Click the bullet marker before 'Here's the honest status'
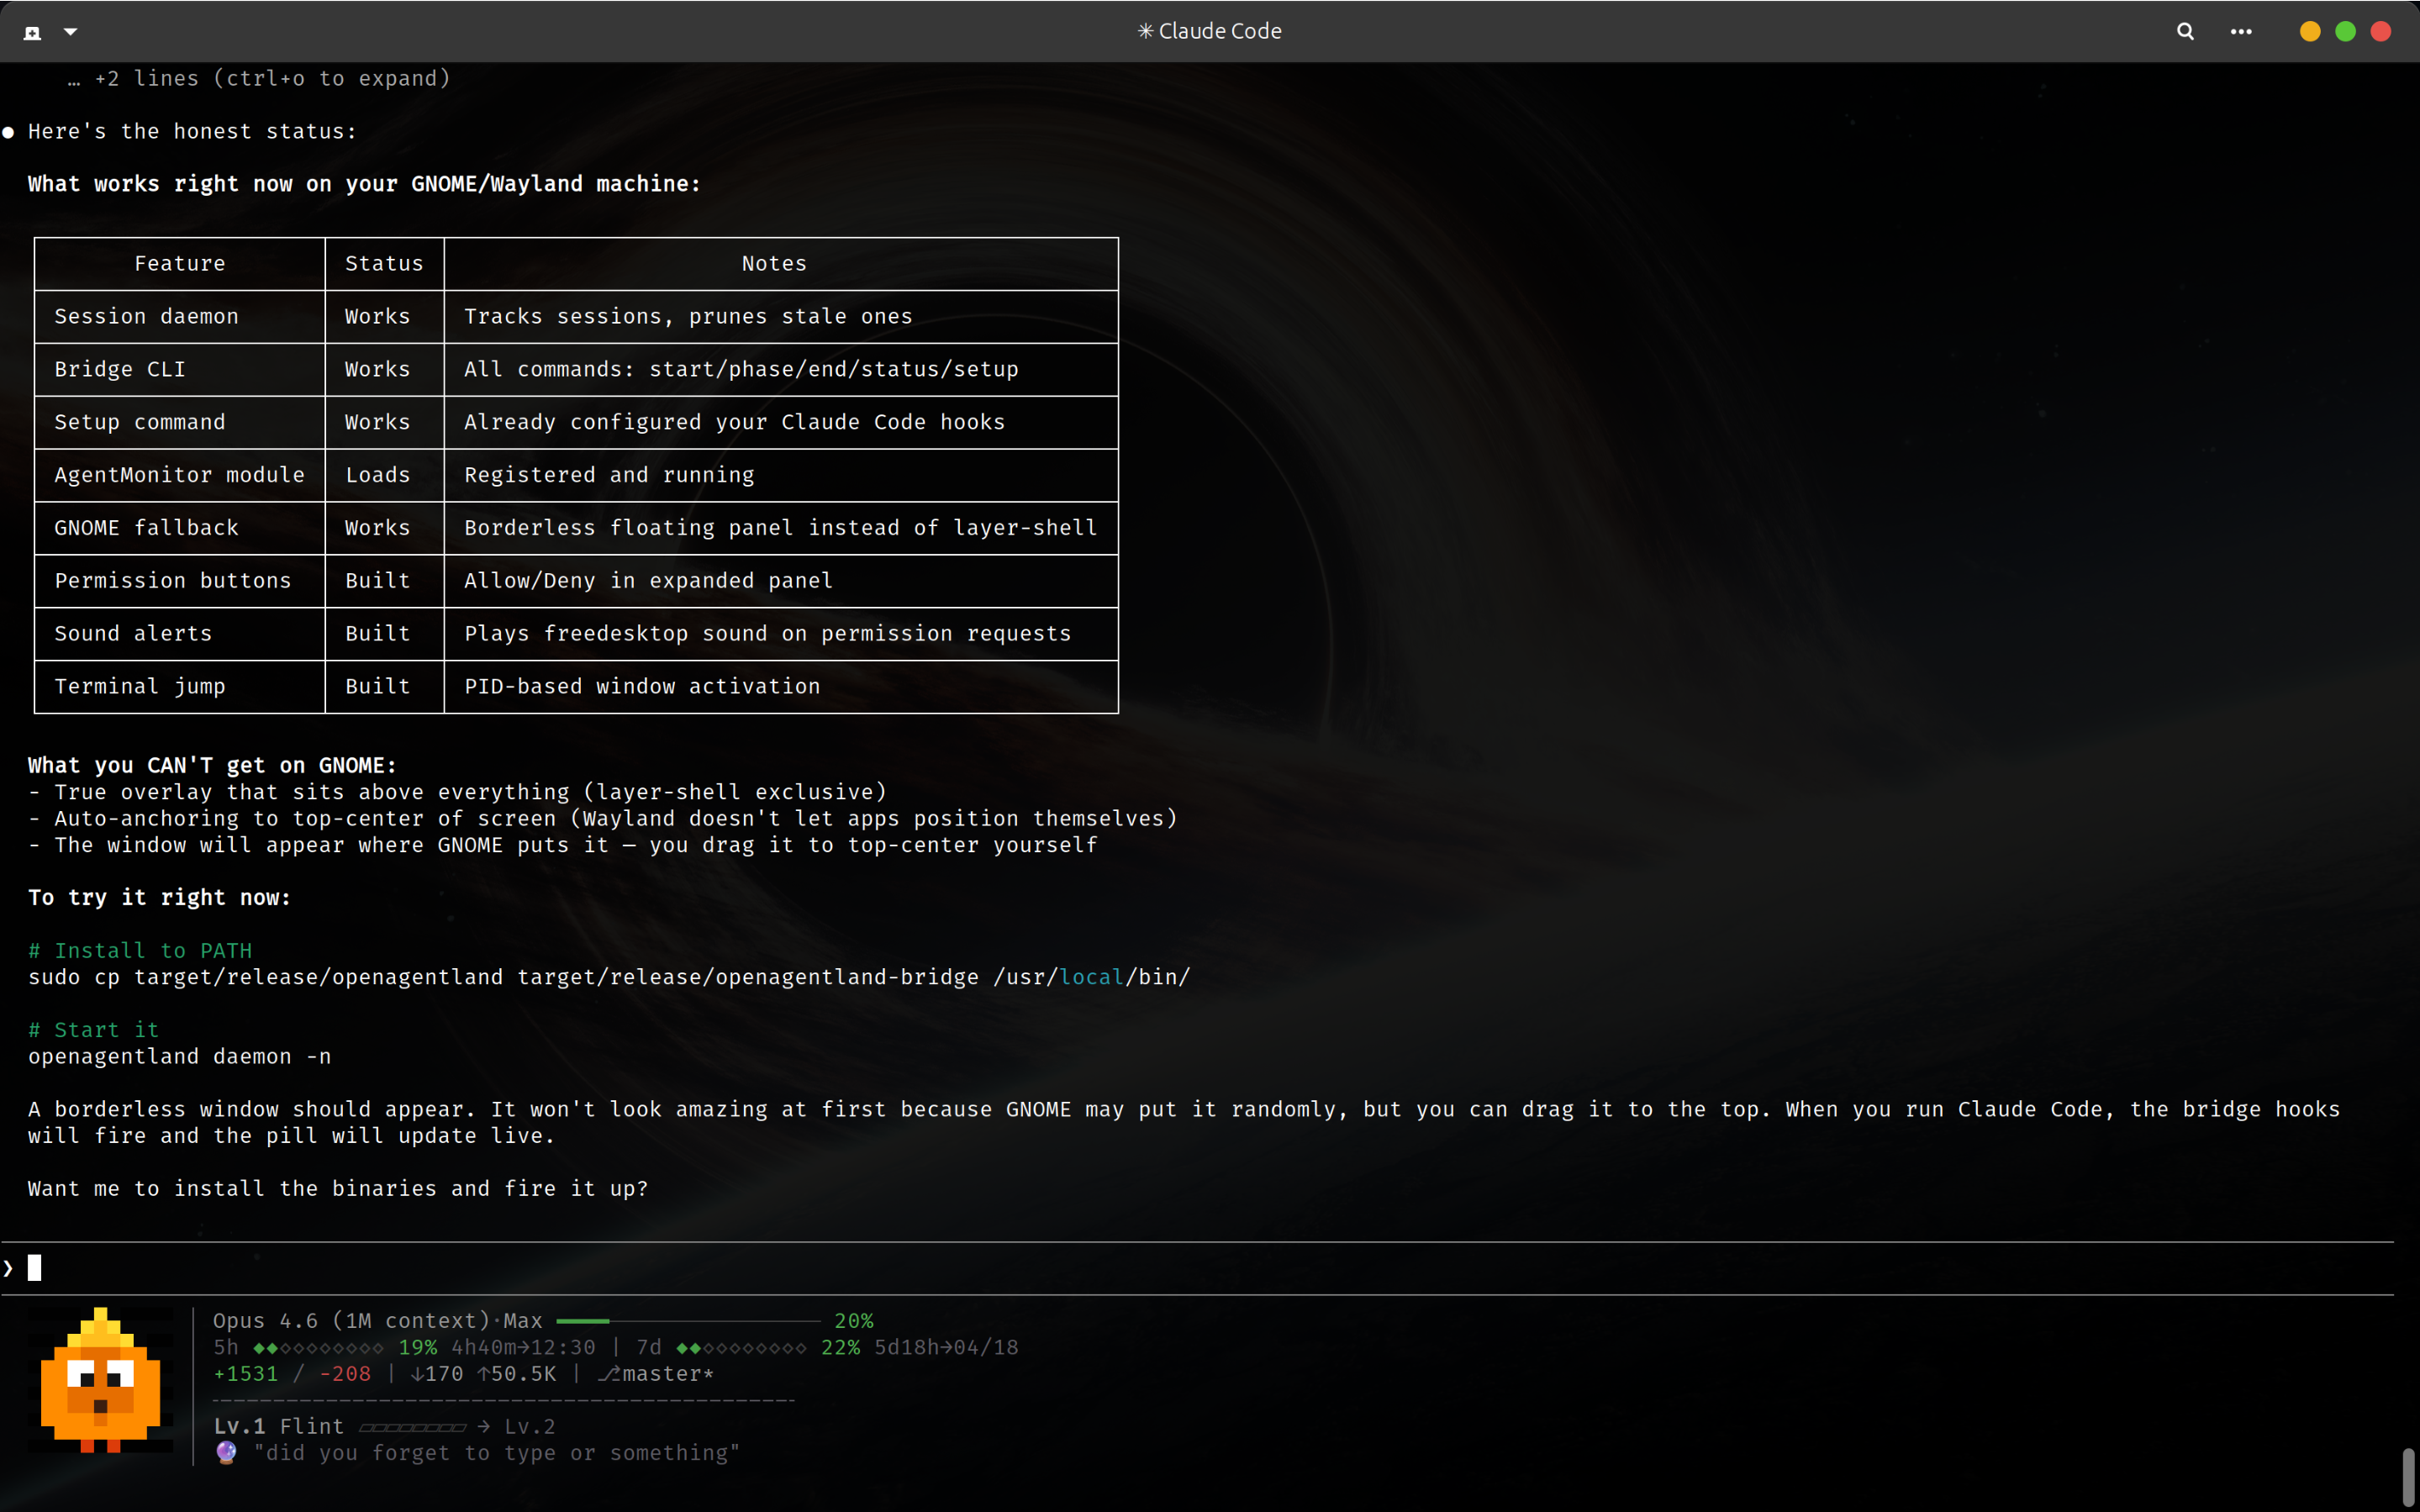The height and width of the screenshot is (1512, 2420). (9, 132)
